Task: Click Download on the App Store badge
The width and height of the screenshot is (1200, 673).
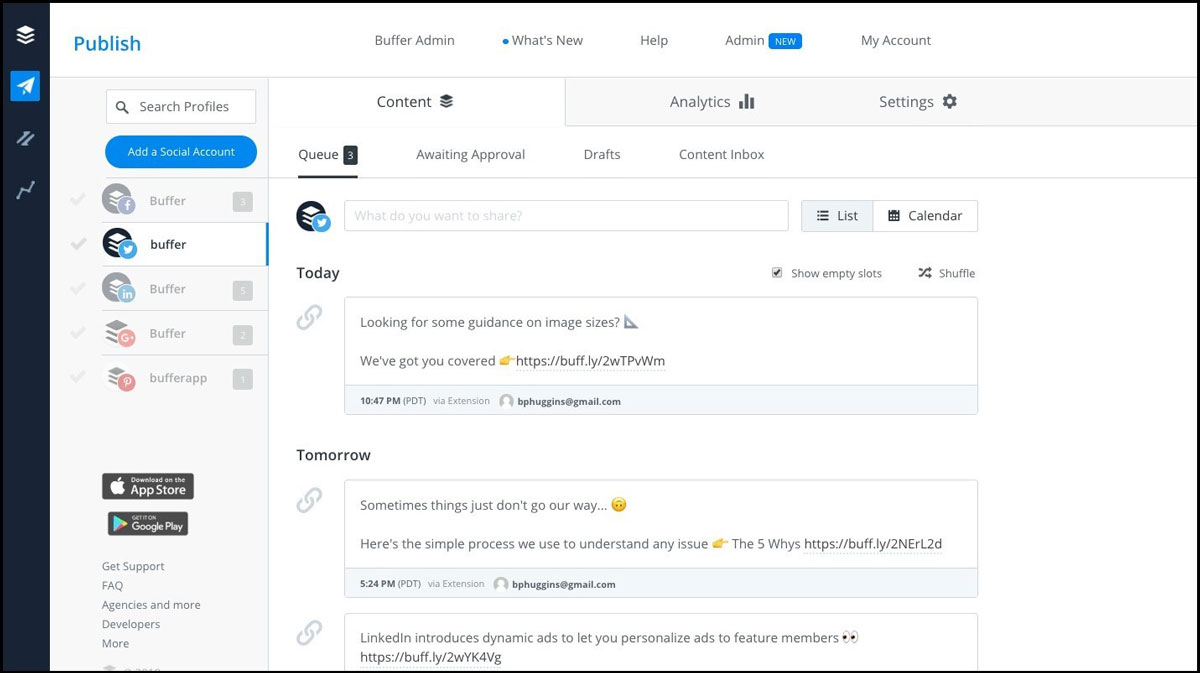Action: [148, 486]
